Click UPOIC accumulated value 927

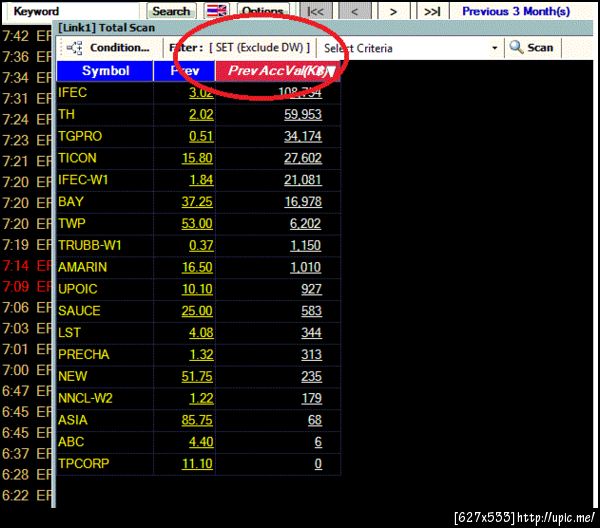[311, 289]
